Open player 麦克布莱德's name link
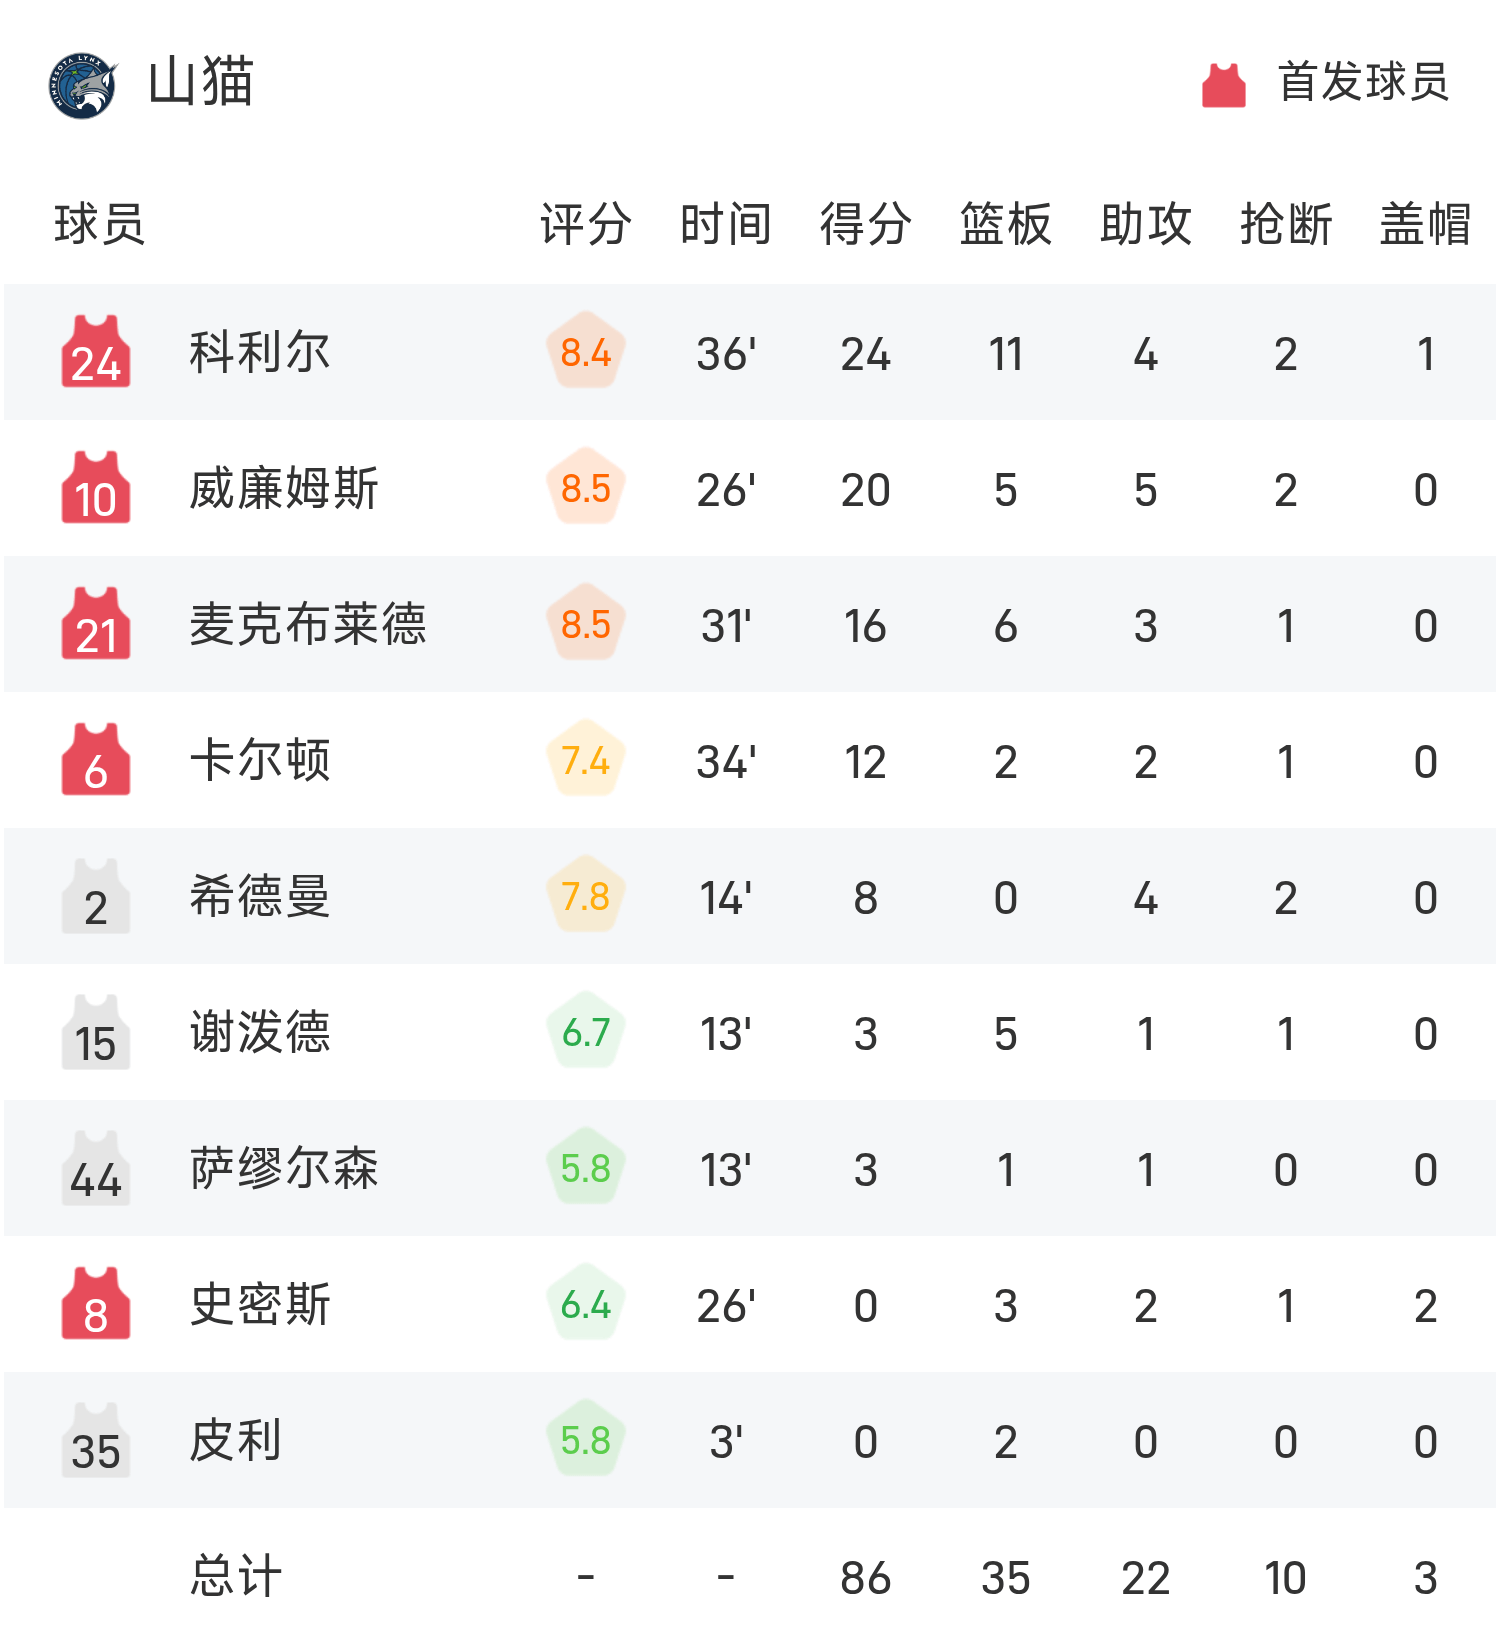This screenshot has width=1500, height=1648. tap(308, 625)
